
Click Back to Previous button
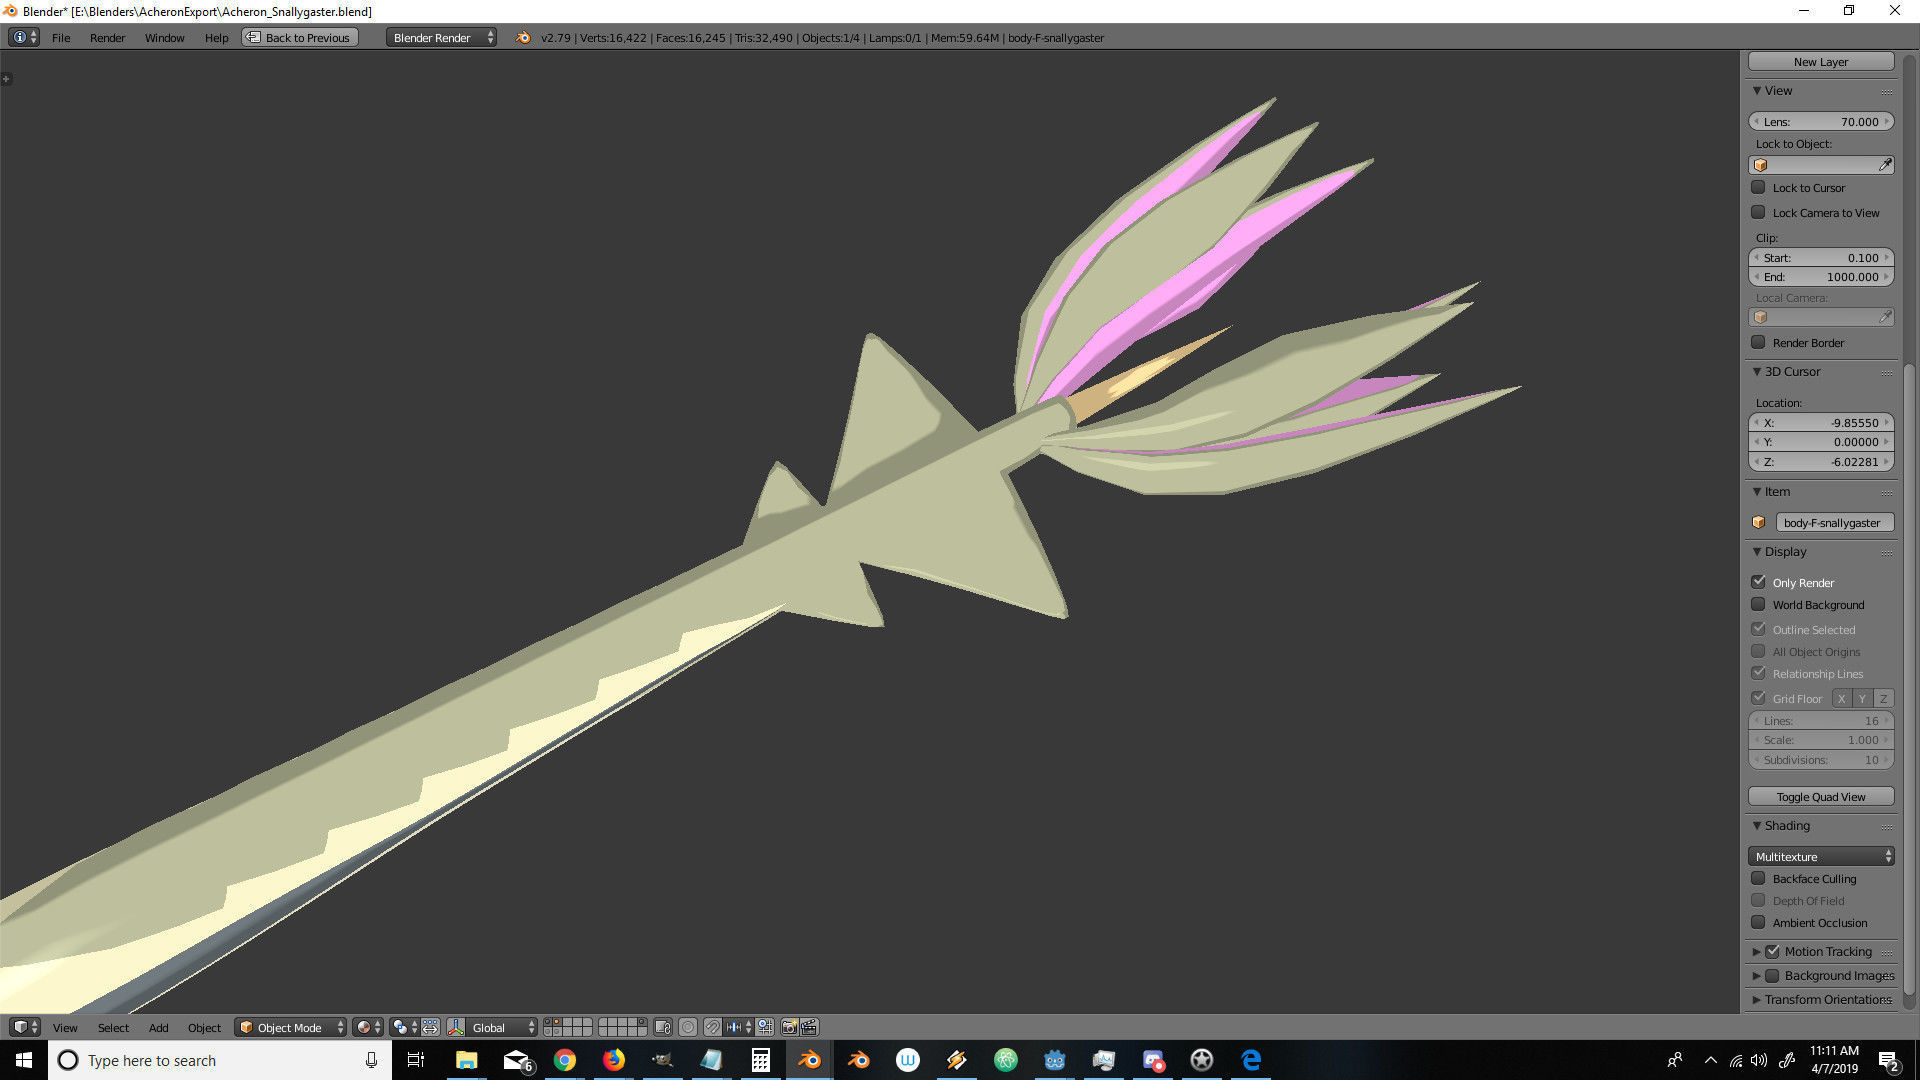click(x=299, y=37)
